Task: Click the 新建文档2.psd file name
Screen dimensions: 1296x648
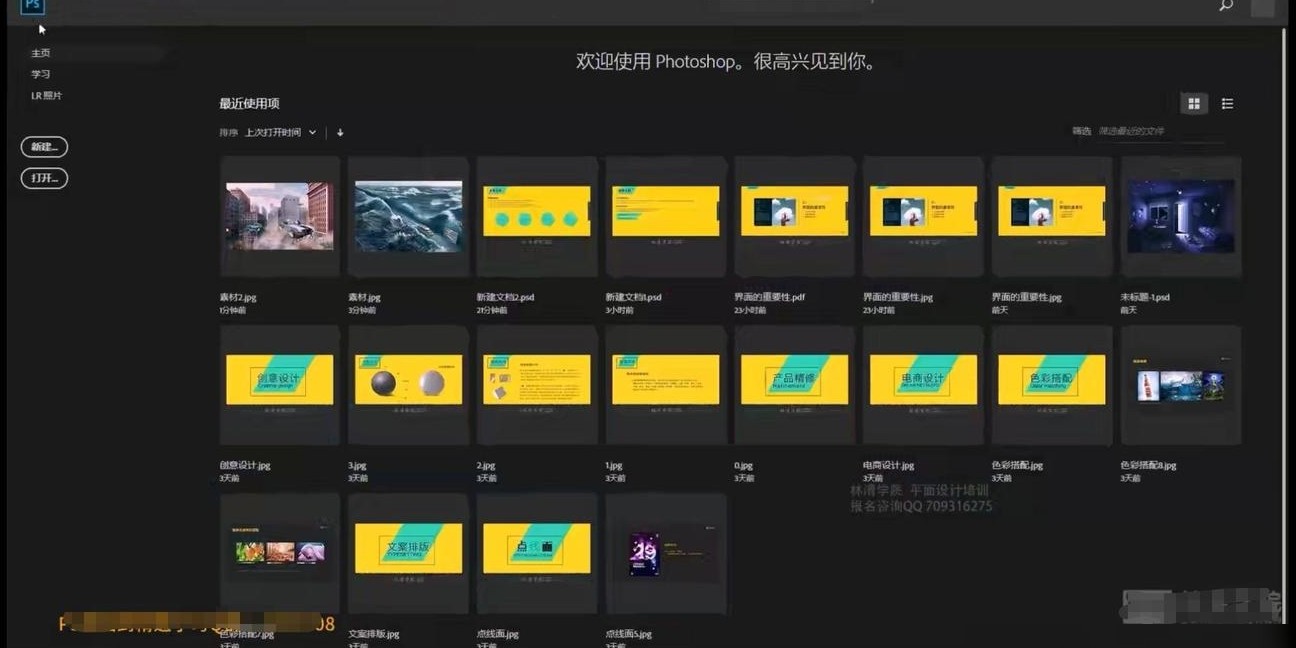Action: 505,297
